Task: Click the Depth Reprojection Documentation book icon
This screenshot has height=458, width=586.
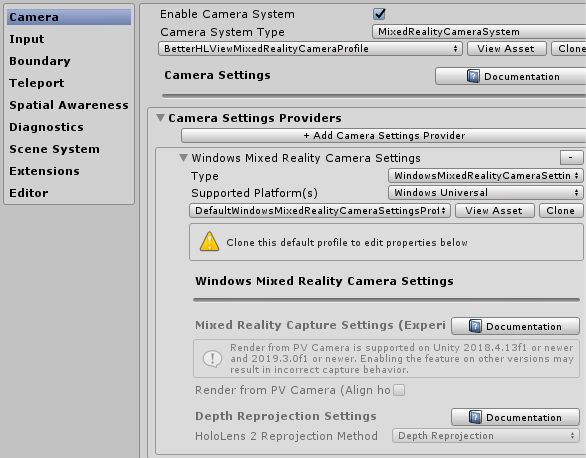Action: (475, 417)
